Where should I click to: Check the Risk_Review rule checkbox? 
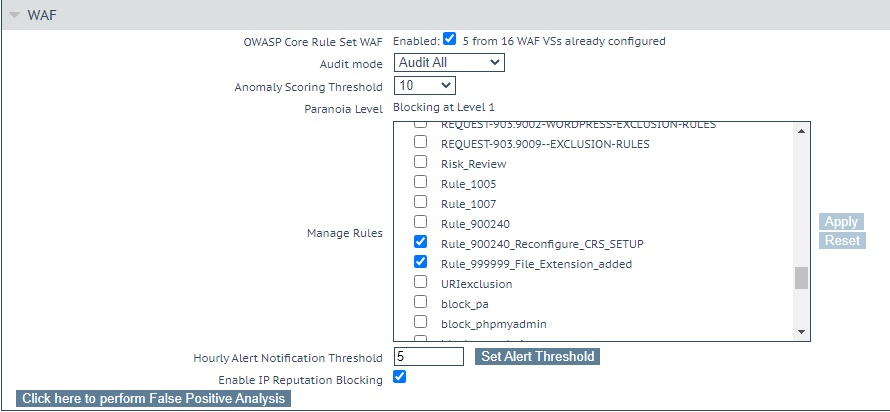pyautogui.click(x=420, y=162)
